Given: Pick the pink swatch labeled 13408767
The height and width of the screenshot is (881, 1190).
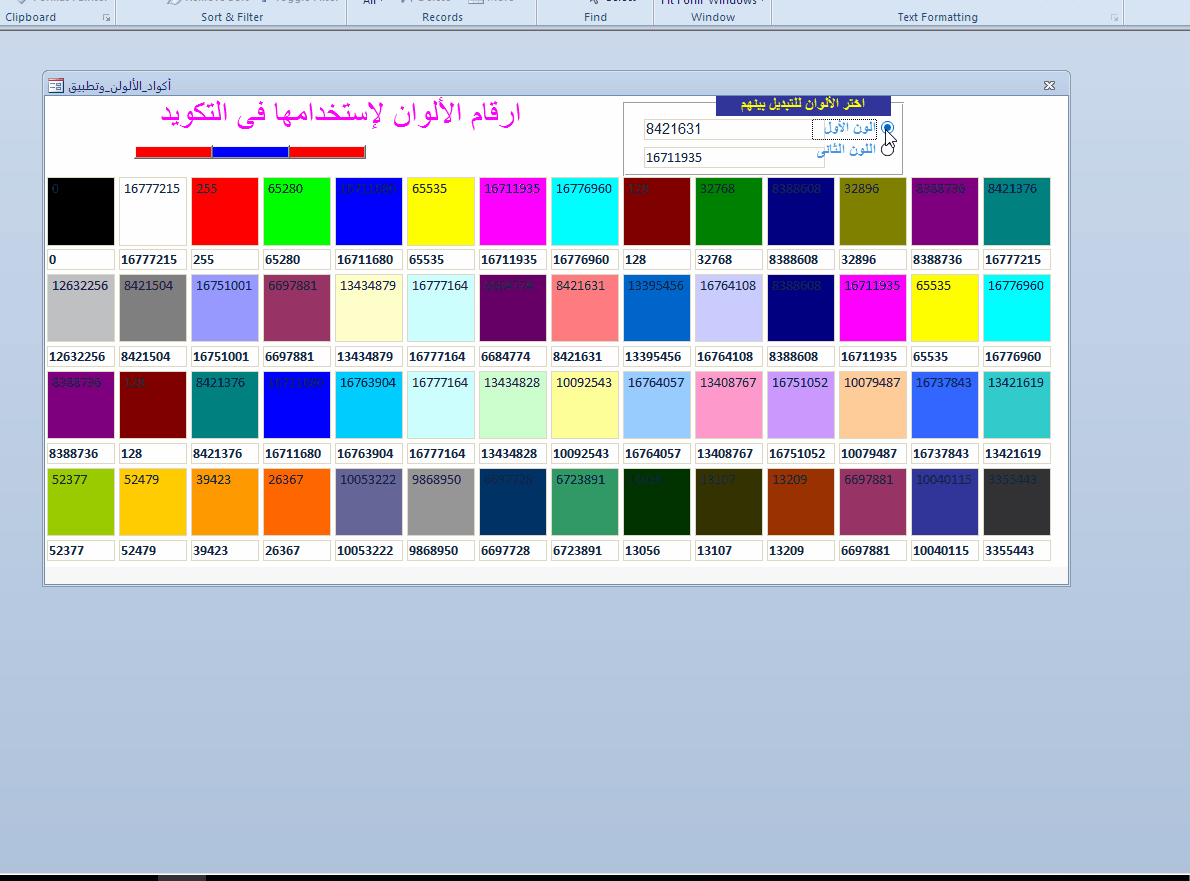Looking at the screenshot, I should pyautogui.click(x=729, y=405).
